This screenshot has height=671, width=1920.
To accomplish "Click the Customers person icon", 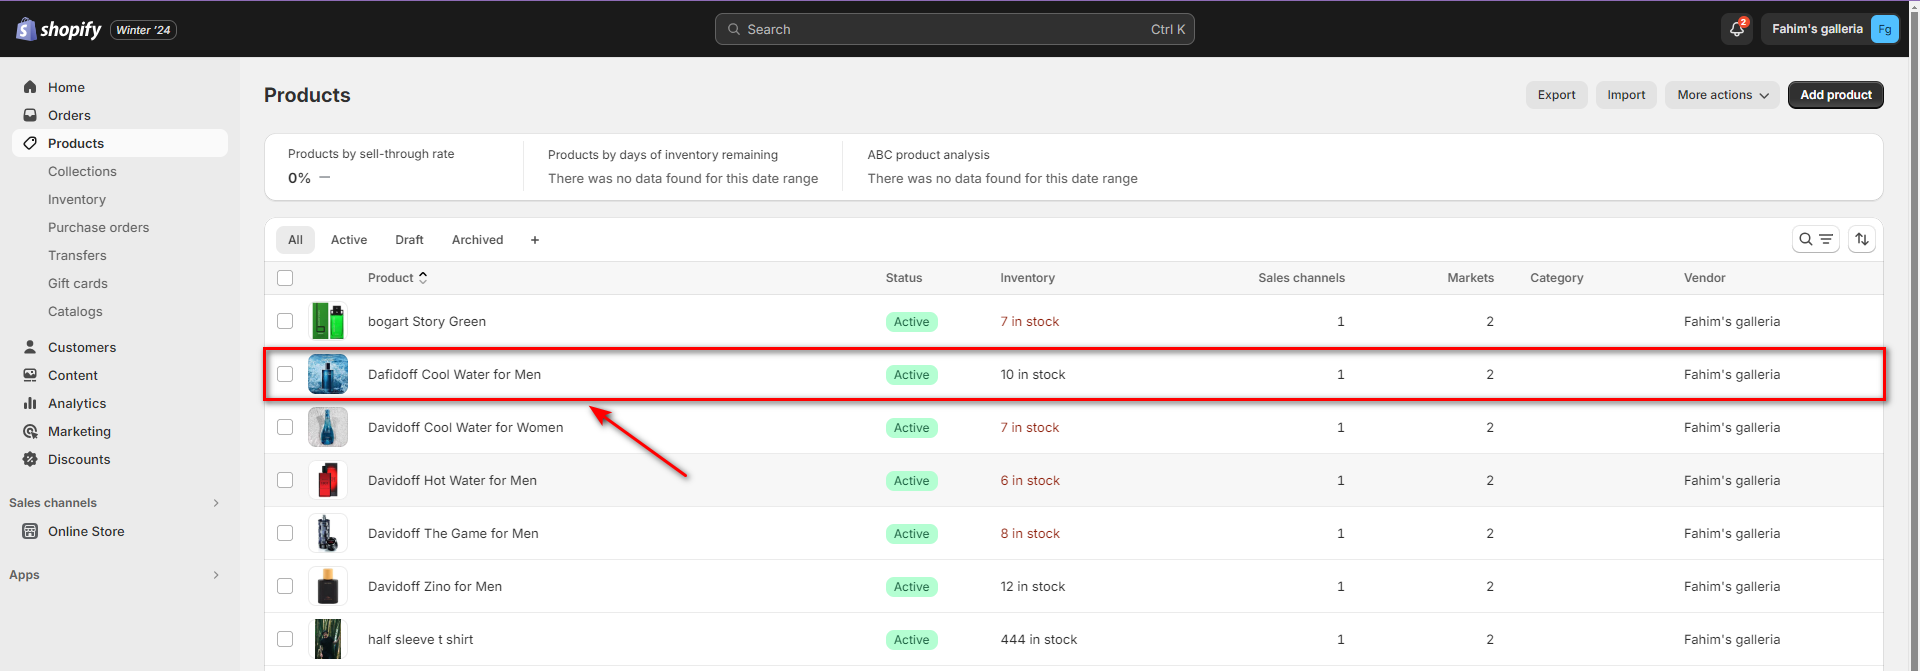I will [x=30, y=347].
